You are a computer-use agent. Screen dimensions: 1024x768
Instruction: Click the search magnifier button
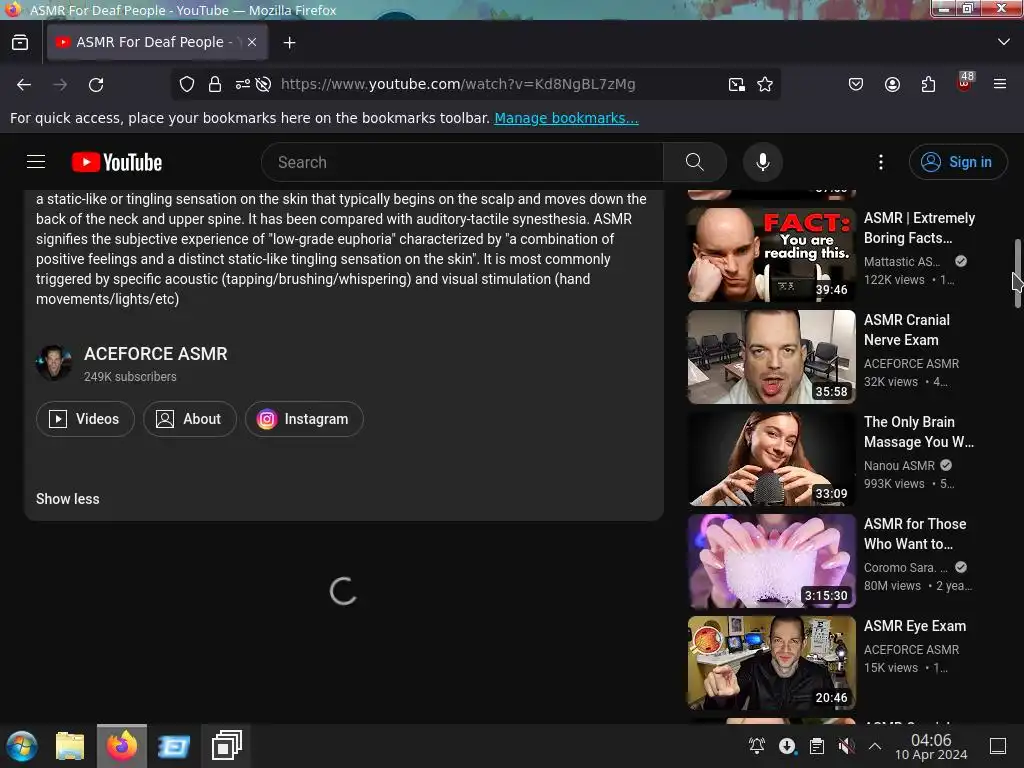pyautogui.click(x=695, y=162)
